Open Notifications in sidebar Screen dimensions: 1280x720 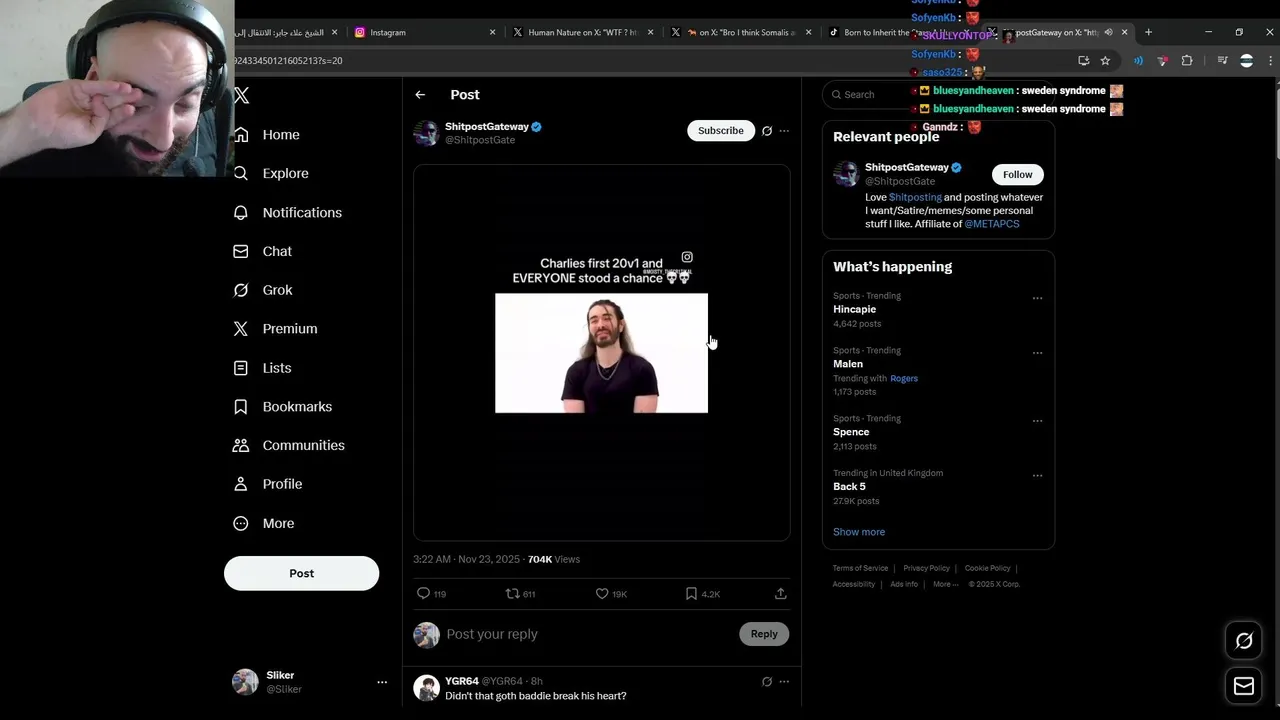coord(288,213)
